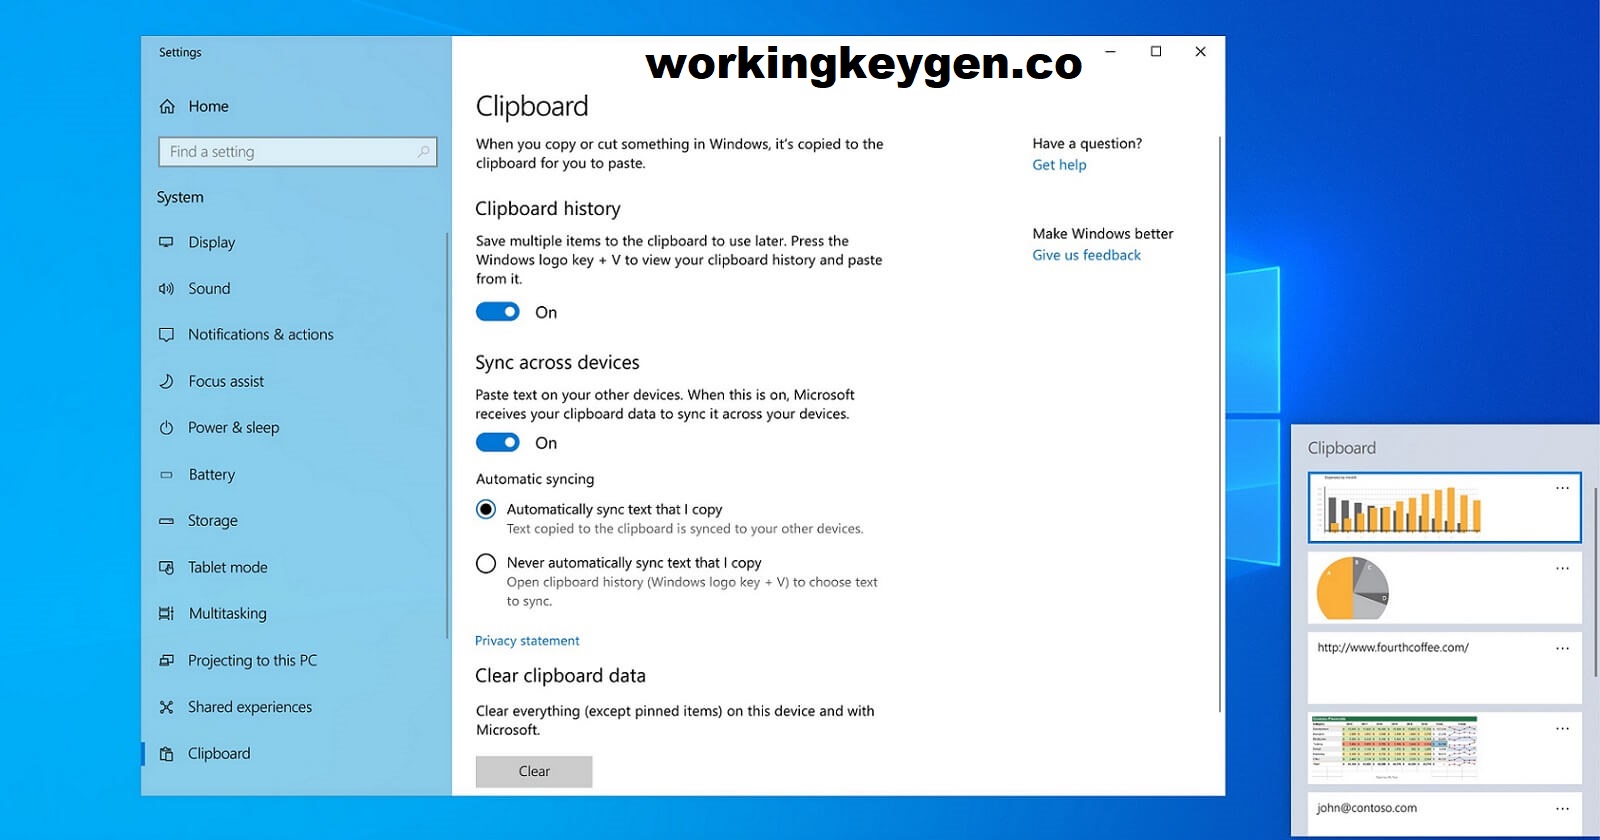This screenshot has width=1600, height=840.
Task: Open options for the fourthcoffee.com URL item
Action: (1562, 648)
